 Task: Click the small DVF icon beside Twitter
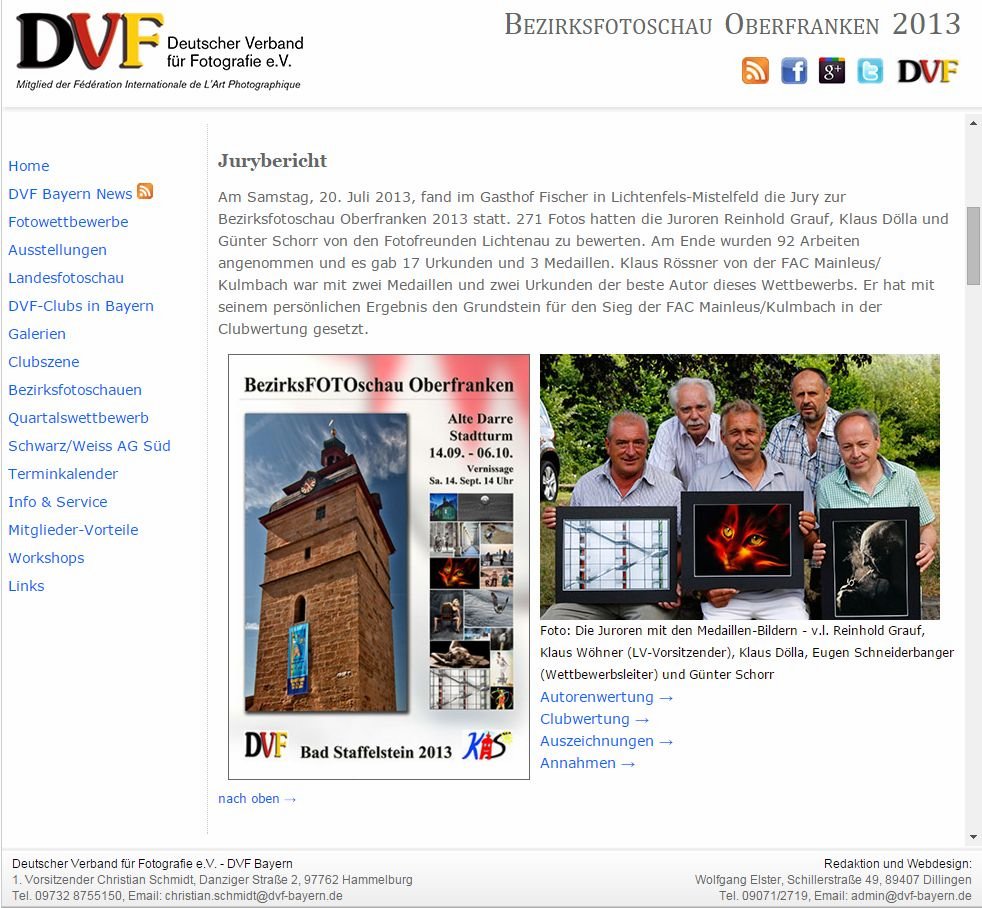pyautogui.click(x=927, y=71)
